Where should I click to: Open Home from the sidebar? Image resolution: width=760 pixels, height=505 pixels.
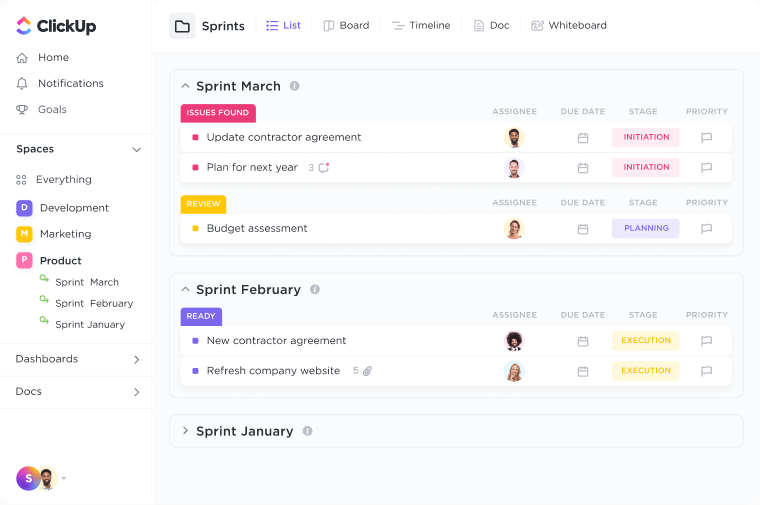click(43, 58)
